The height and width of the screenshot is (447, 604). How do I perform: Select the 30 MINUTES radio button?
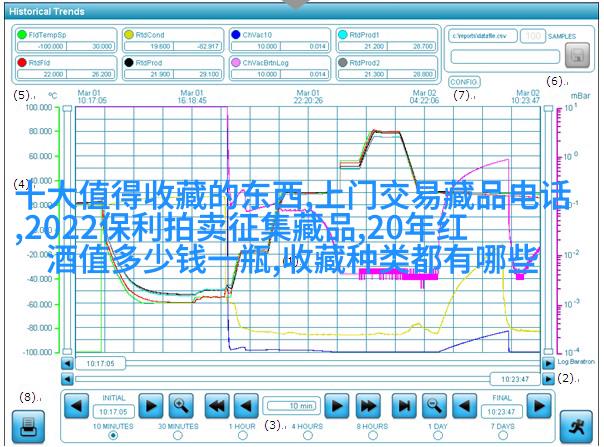pos(178,435)
